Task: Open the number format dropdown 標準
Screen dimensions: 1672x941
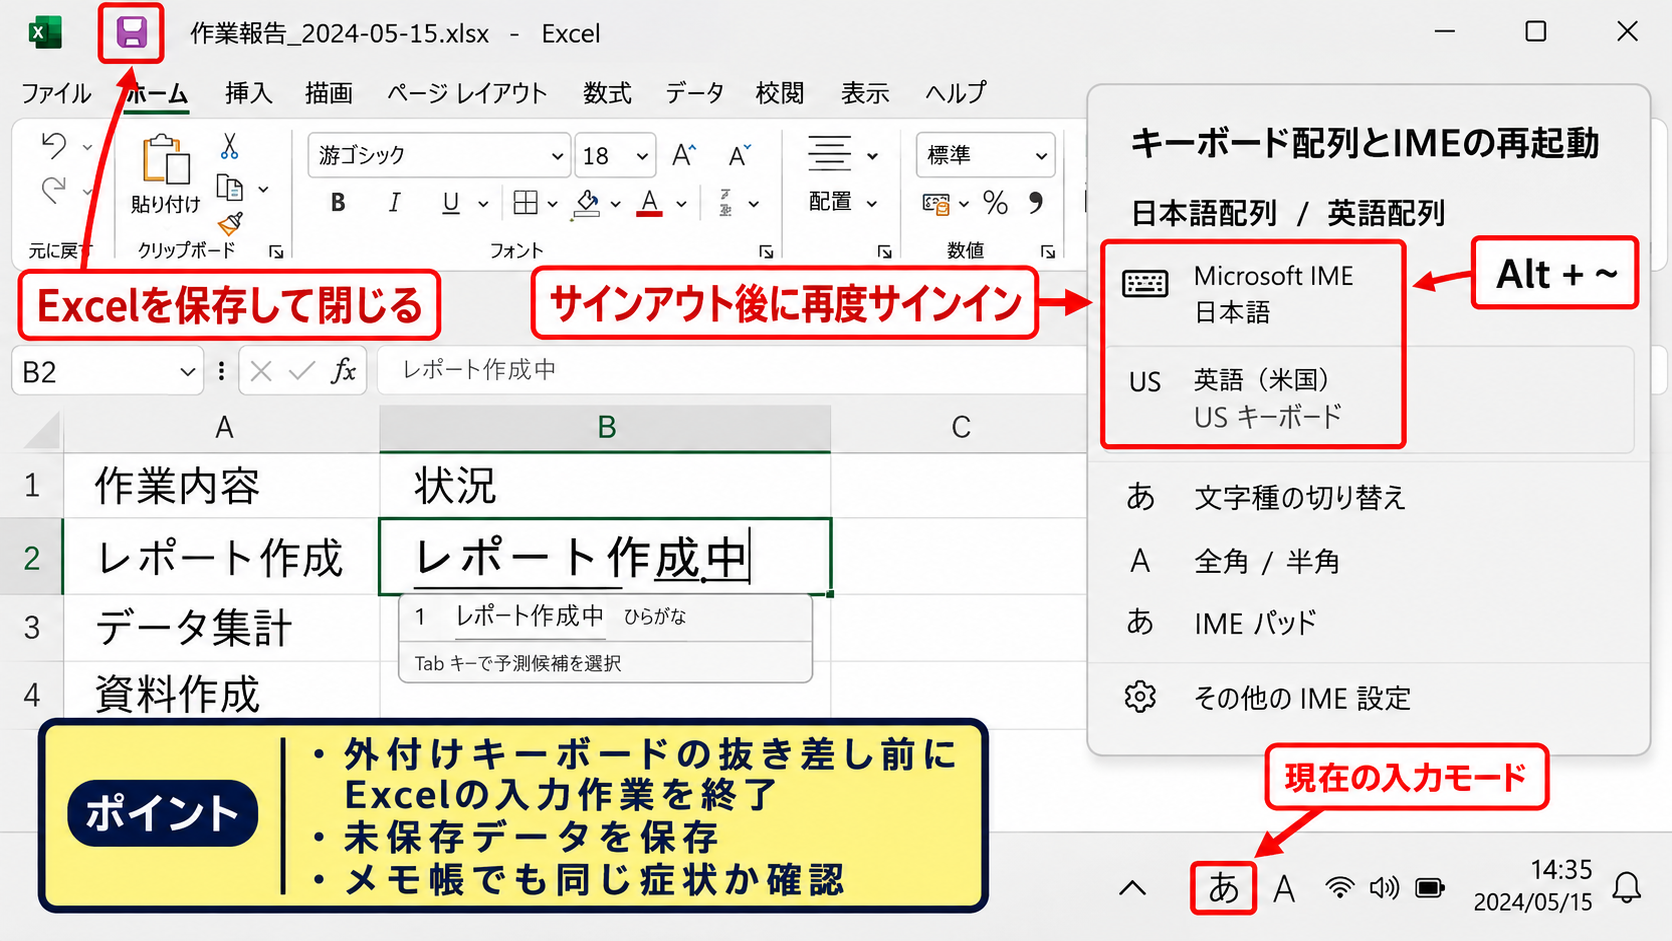Action: point(1041,156)
